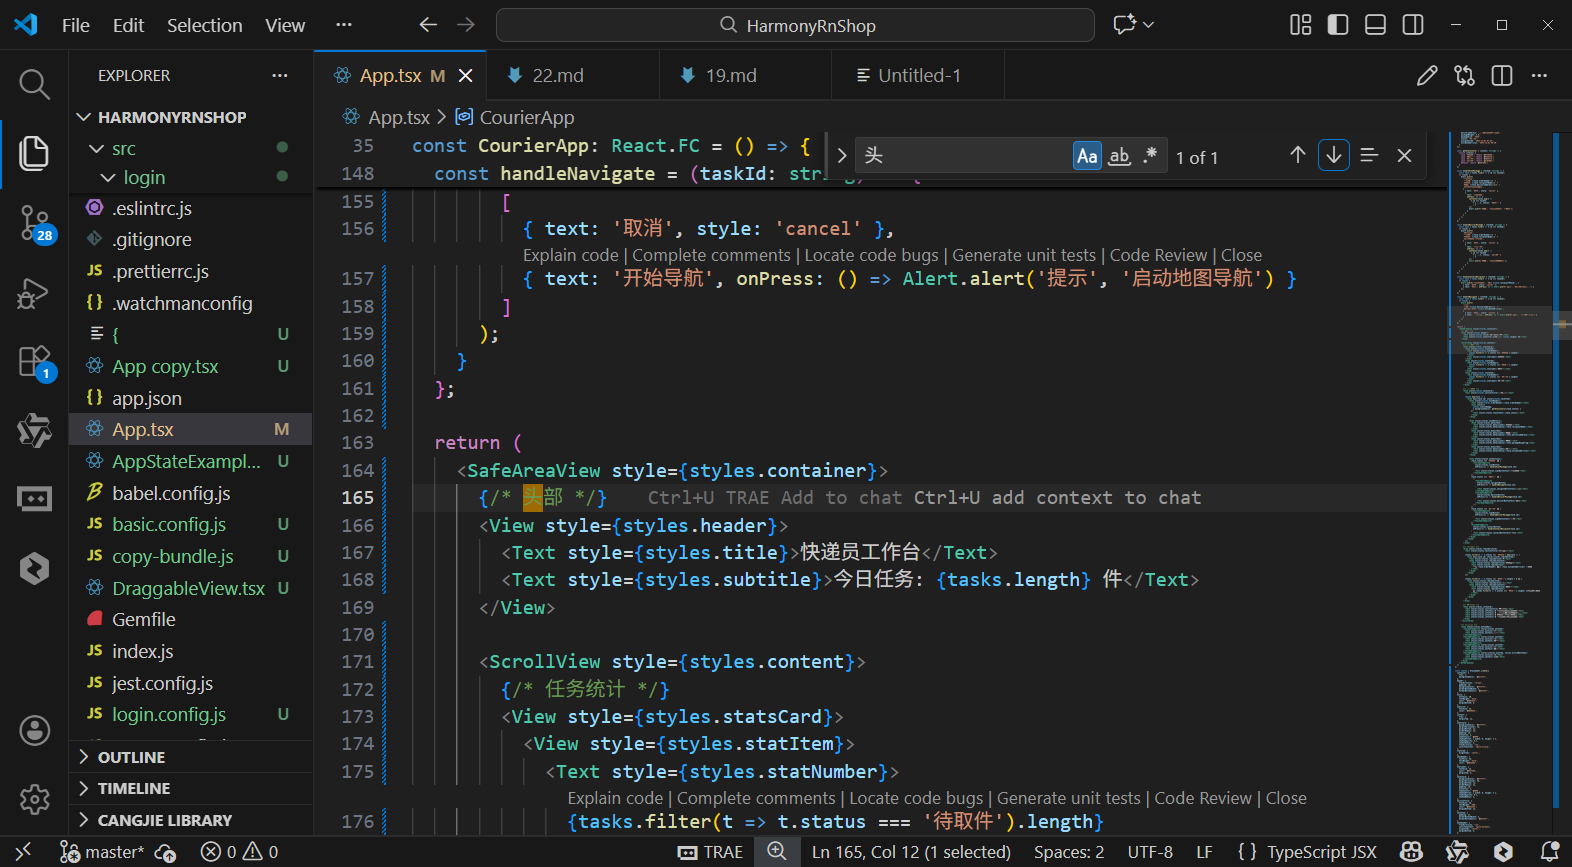Click Complete comments link above line 157

coord(711,255)
